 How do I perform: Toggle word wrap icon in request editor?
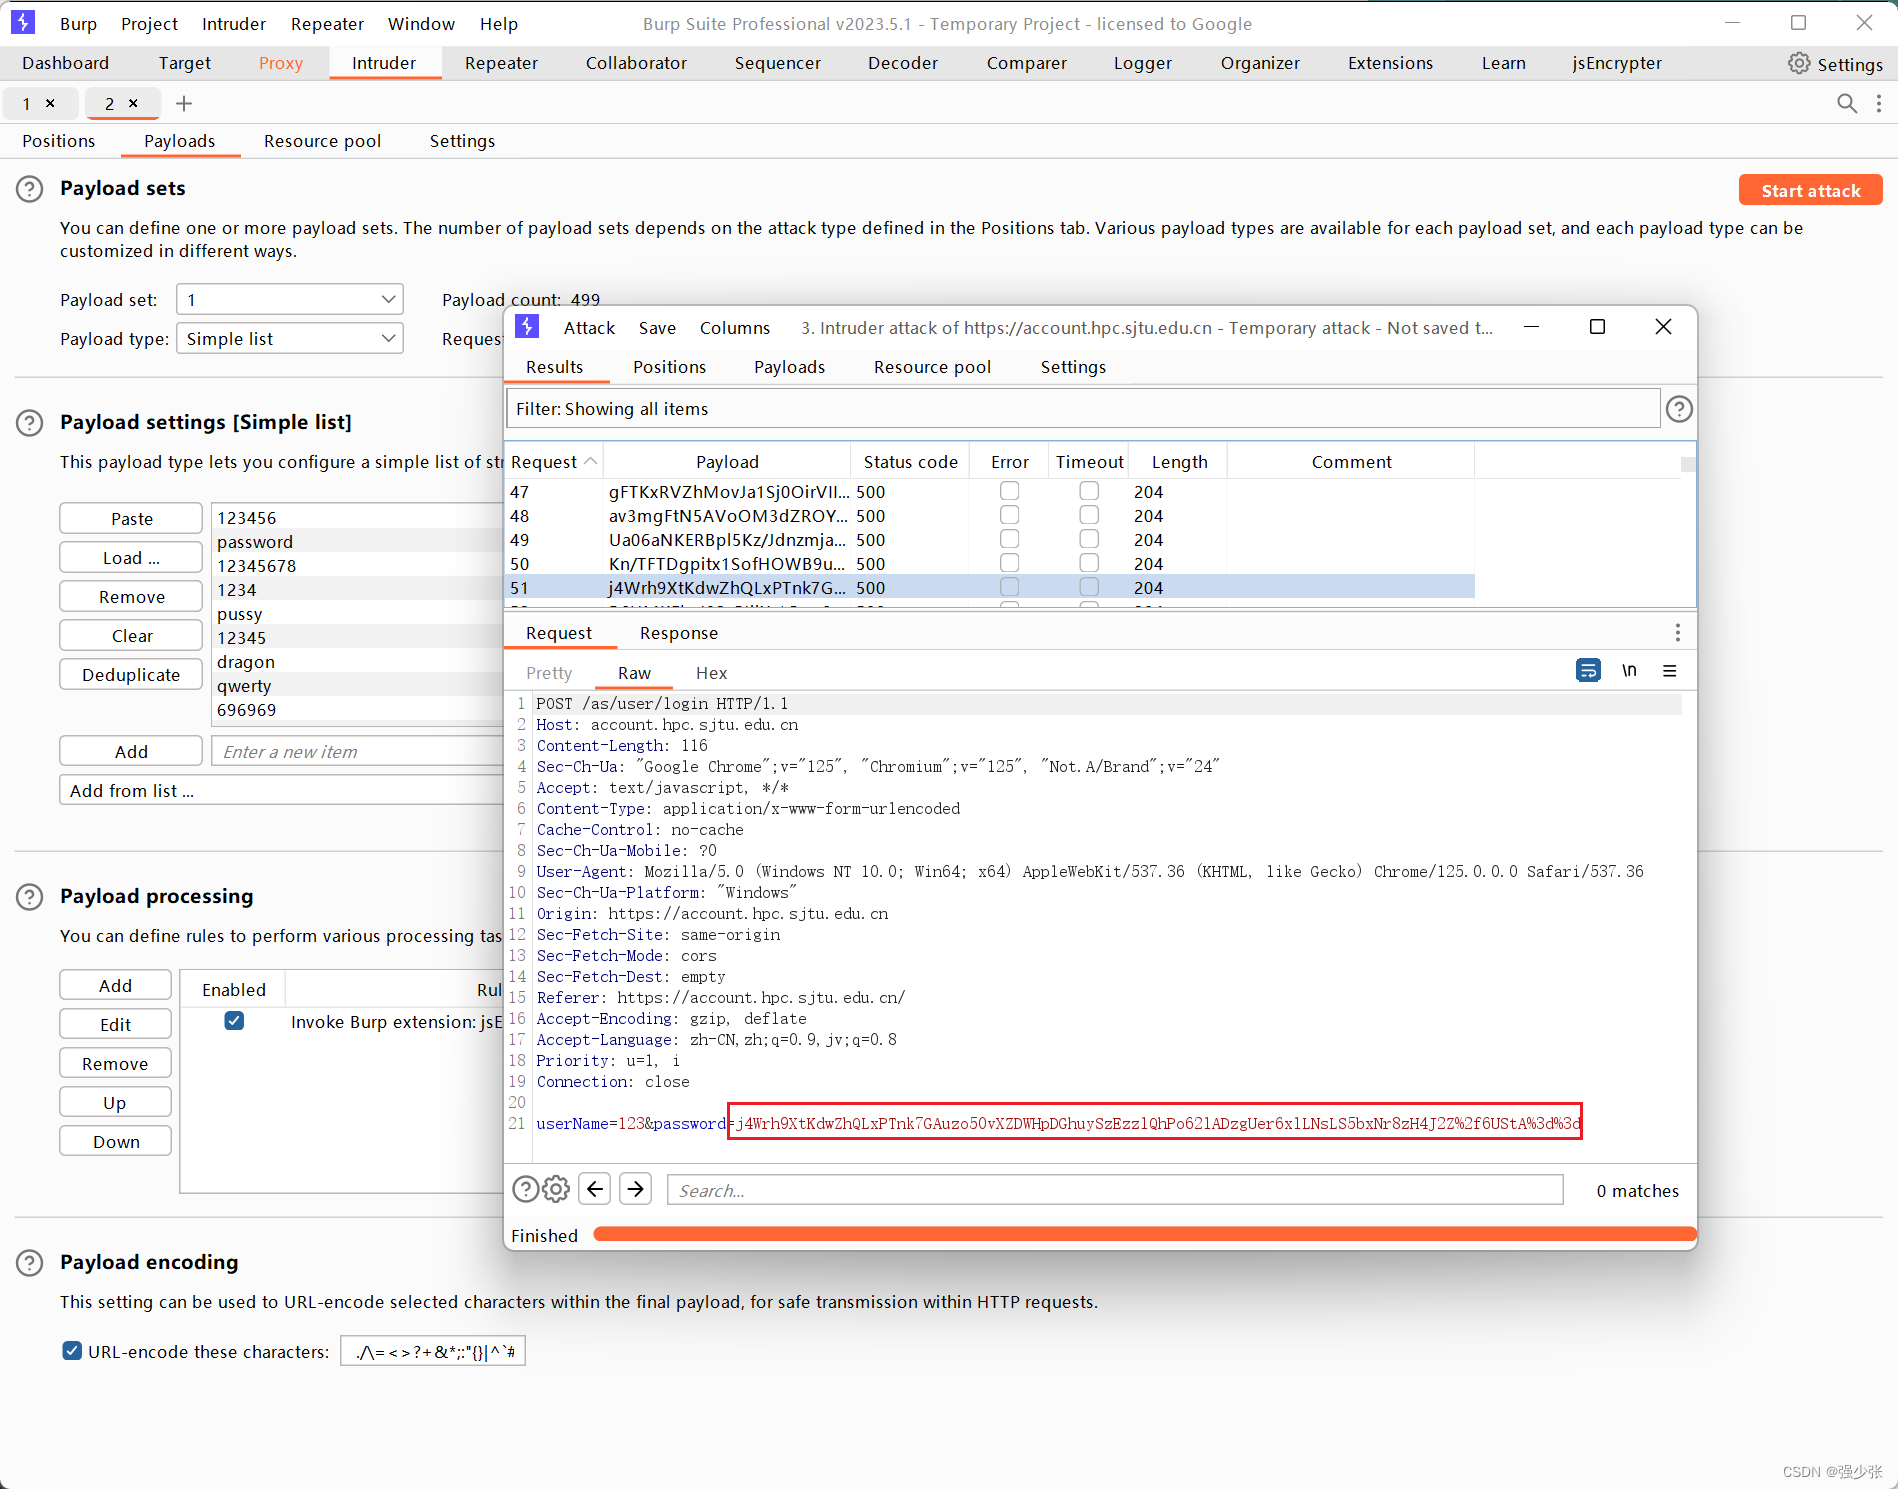tap(1588, 670)
